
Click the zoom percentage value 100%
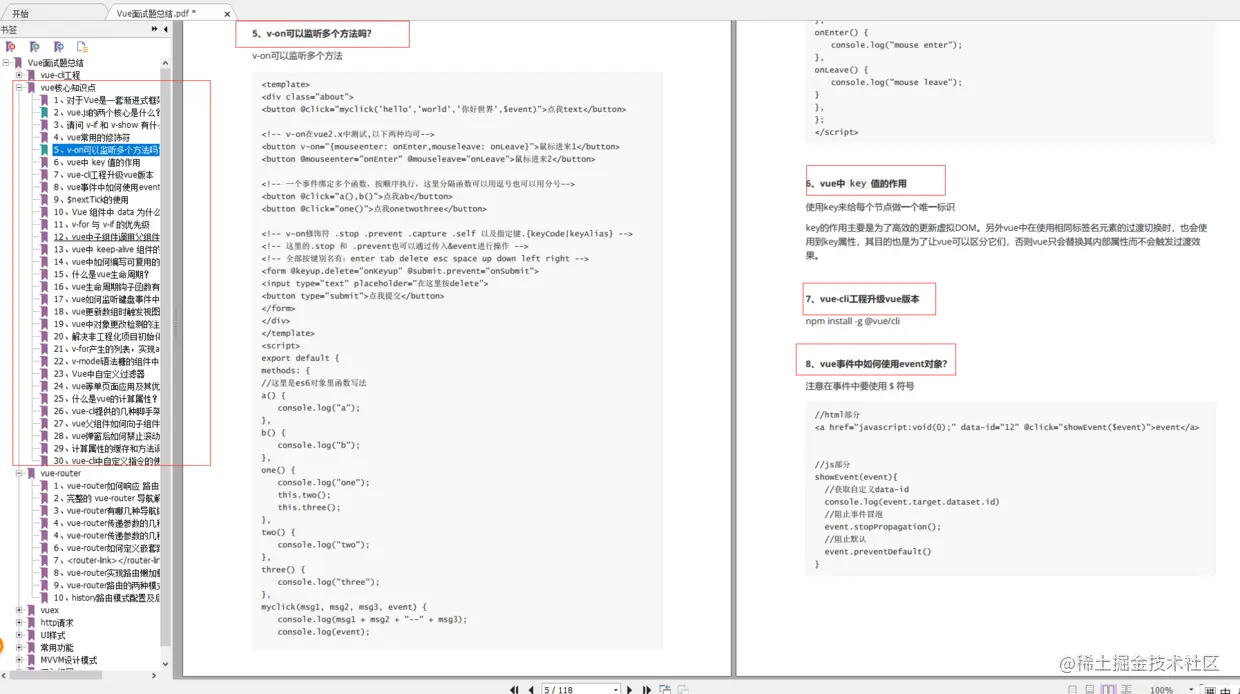tap(1161, 689)
